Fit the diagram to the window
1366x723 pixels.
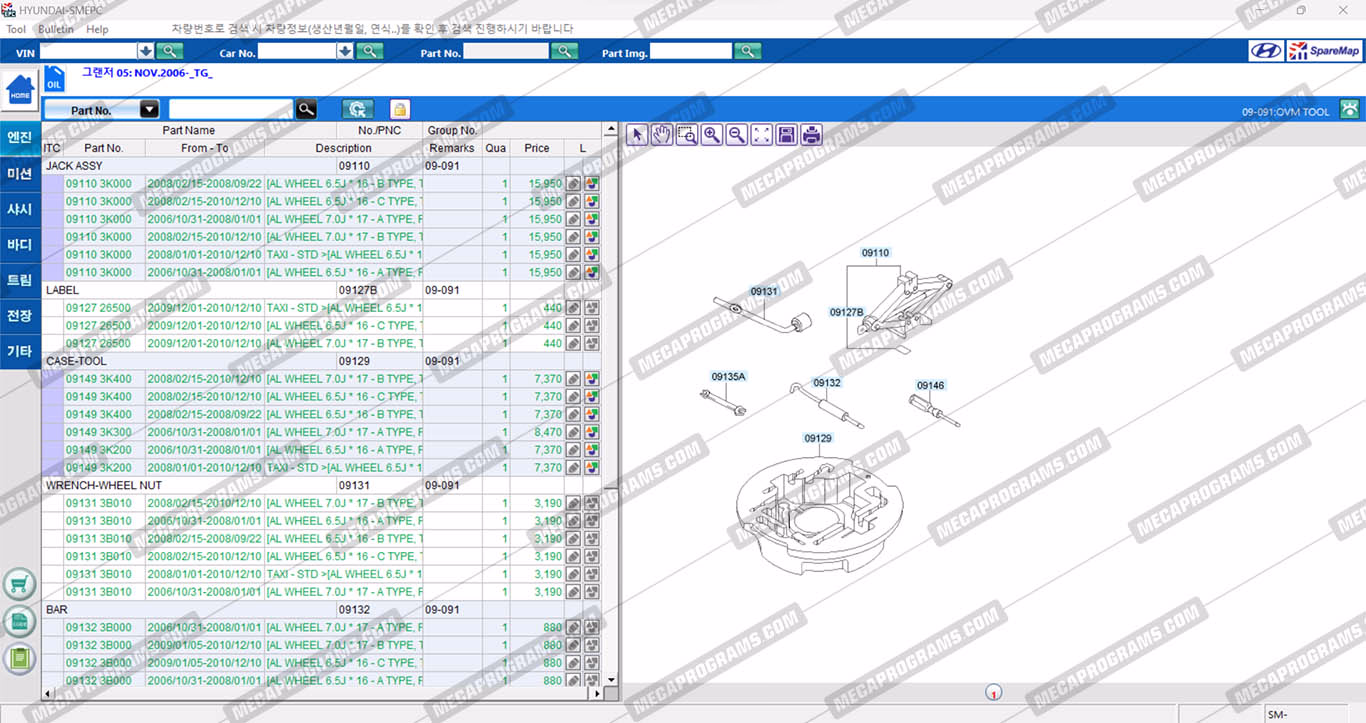(x=762, y=135)
